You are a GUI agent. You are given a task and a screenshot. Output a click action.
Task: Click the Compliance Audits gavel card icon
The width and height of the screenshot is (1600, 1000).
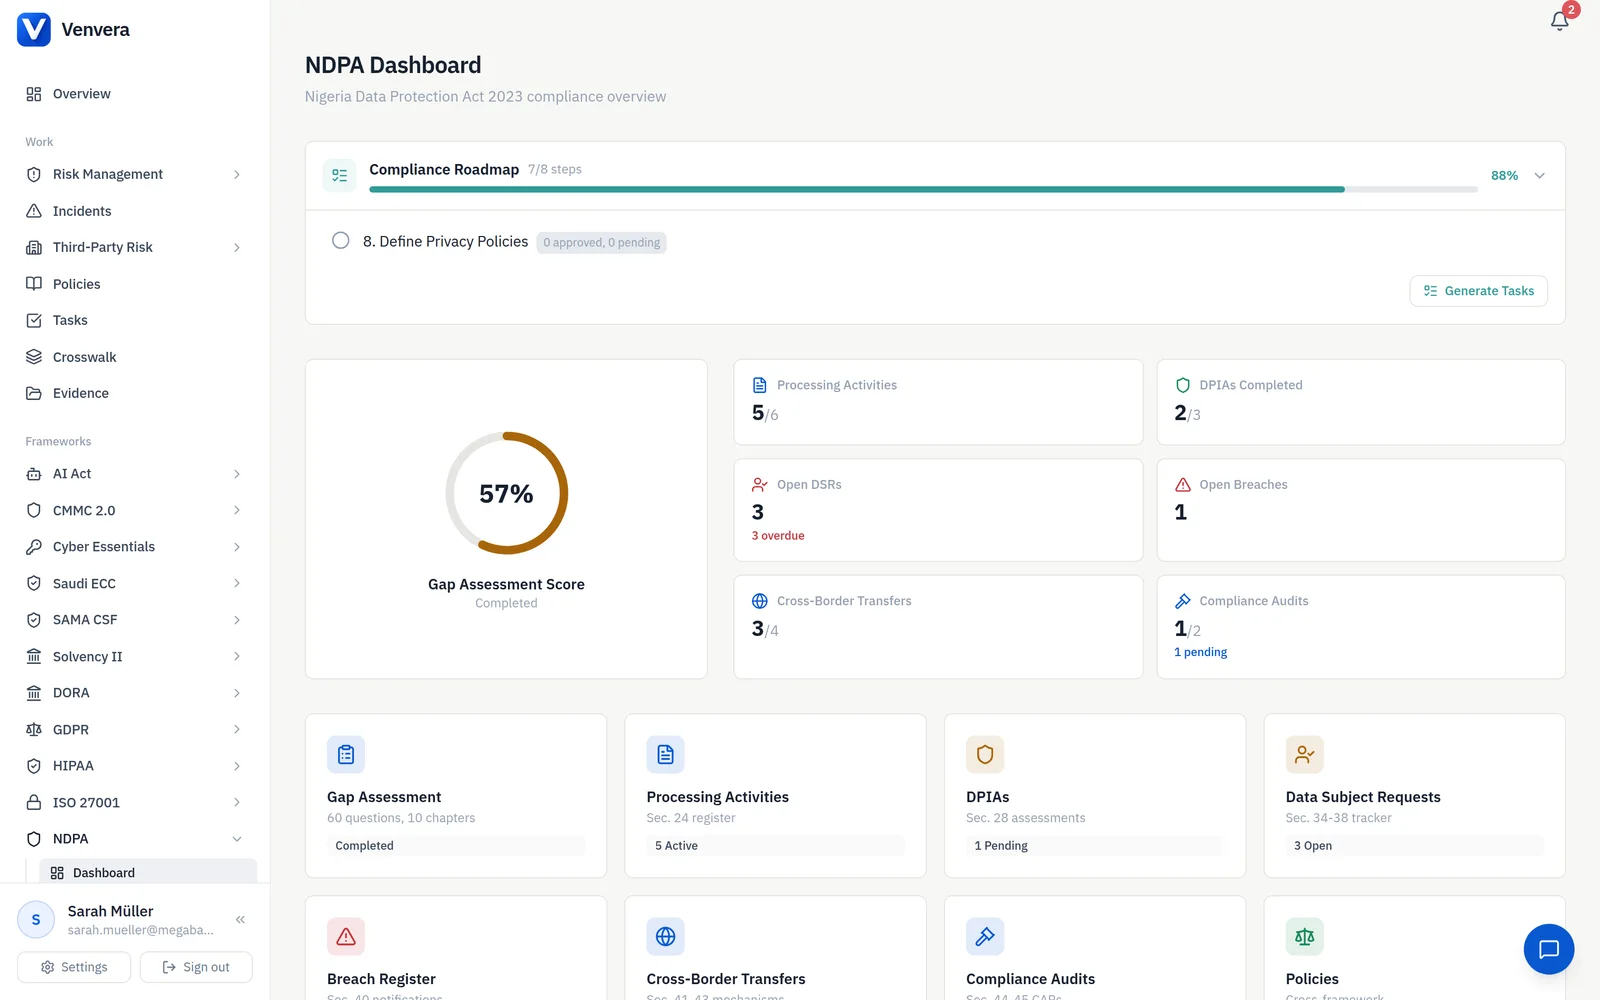985,937
